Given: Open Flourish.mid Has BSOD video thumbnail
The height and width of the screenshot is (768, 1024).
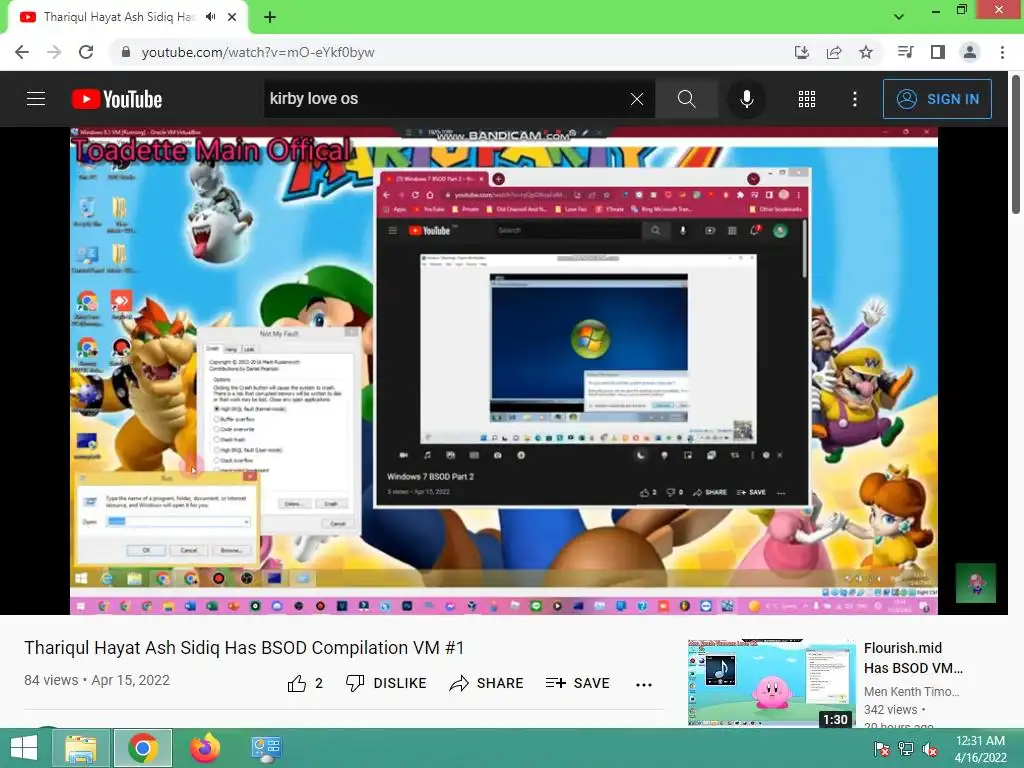Looking at the screenshot, I should [x=771, y=682].
